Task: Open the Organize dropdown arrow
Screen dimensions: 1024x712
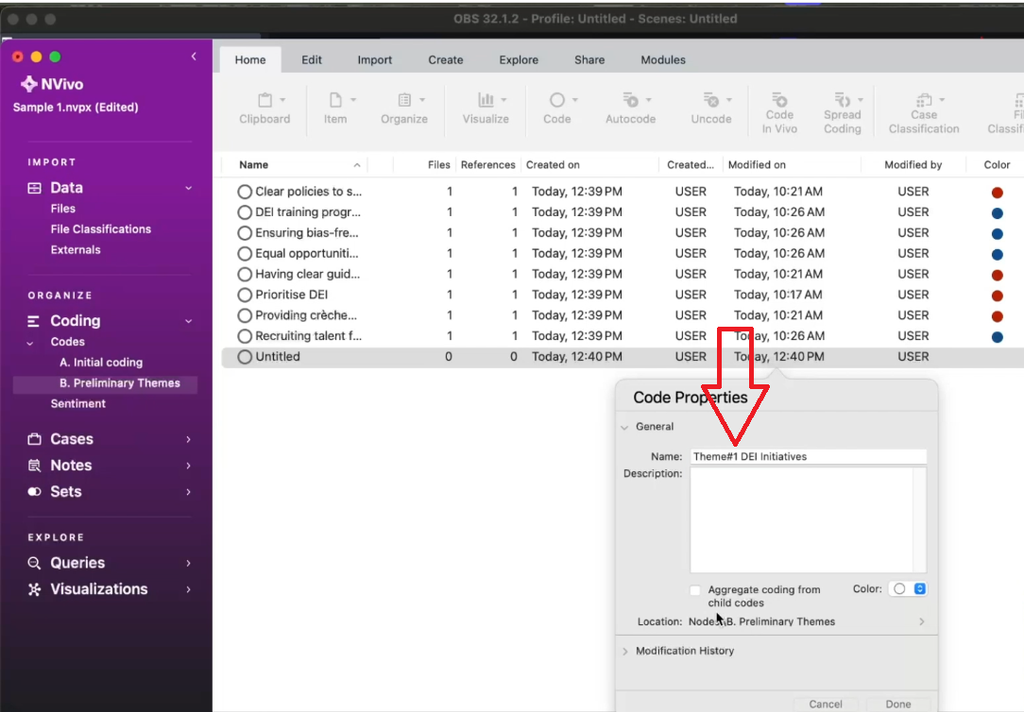Action: 423,100
